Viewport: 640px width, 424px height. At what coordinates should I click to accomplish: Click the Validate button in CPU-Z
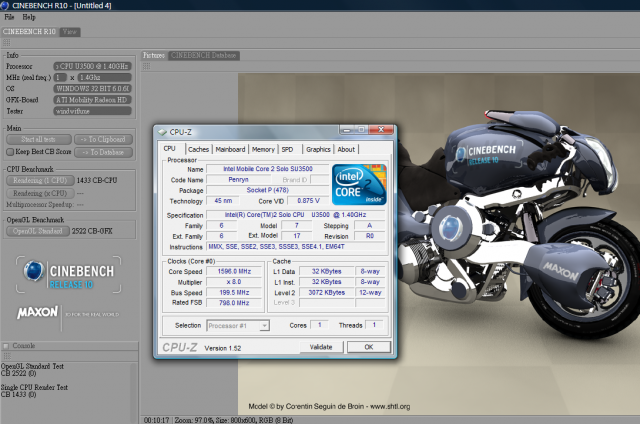click(321, 347)
